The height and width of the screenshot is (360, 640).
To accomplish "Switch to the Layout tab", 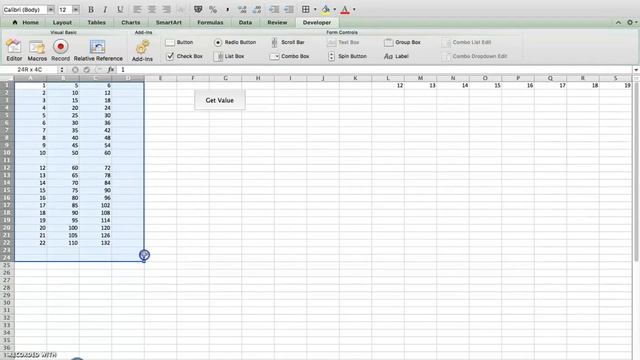I will [62, 22].
